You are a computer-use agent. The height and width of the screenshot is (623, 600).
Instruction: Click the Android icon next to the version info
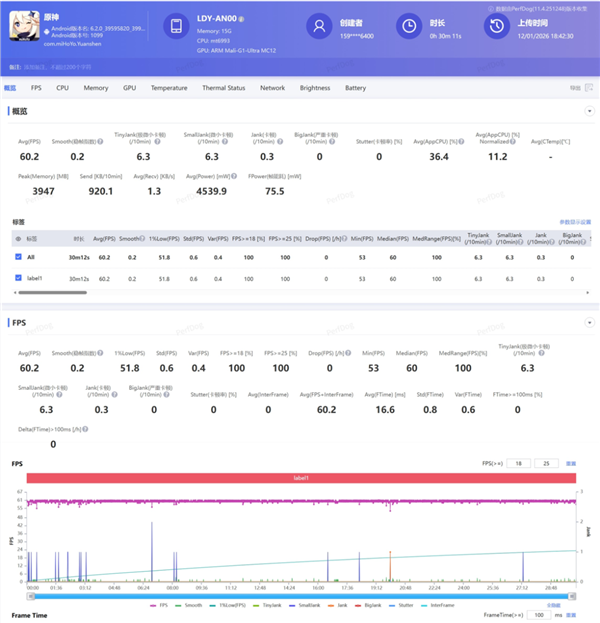tap(46, 31)
